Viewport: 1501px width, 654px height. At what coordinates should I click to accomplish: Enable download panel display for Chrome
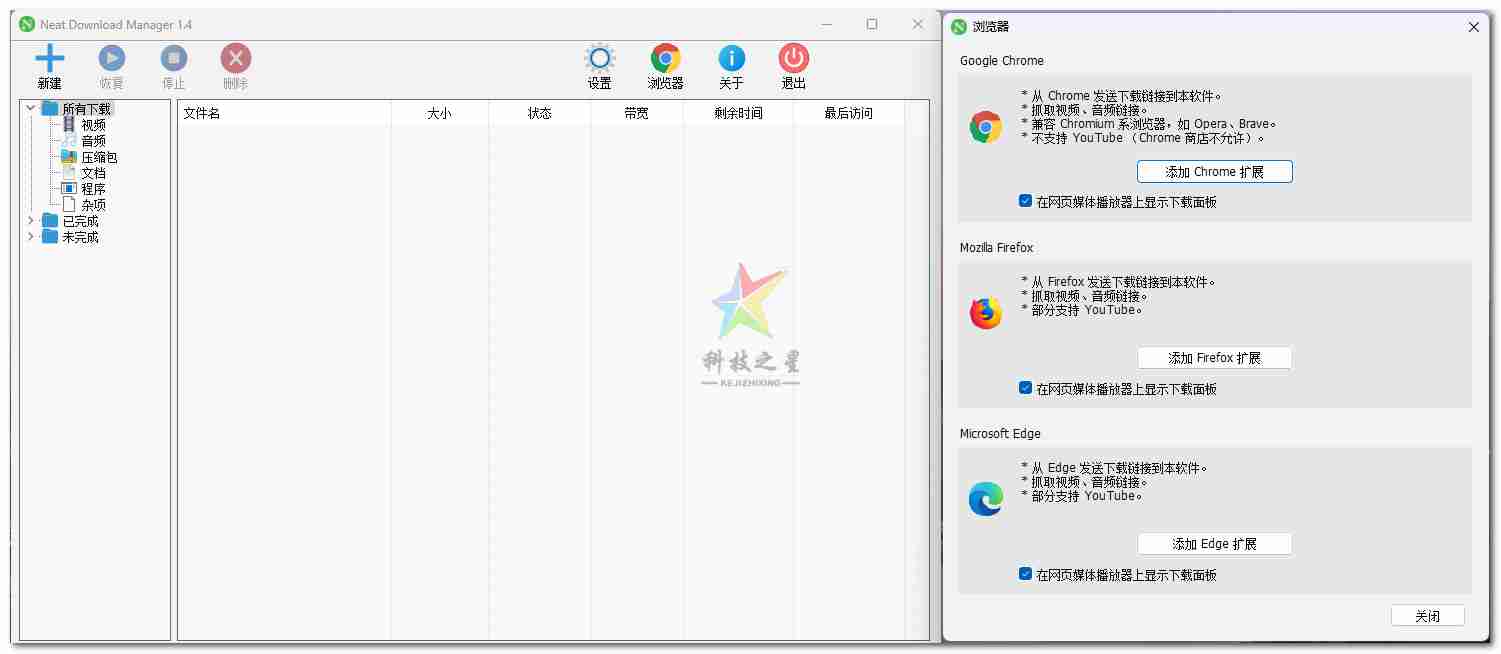(1025, 200)
